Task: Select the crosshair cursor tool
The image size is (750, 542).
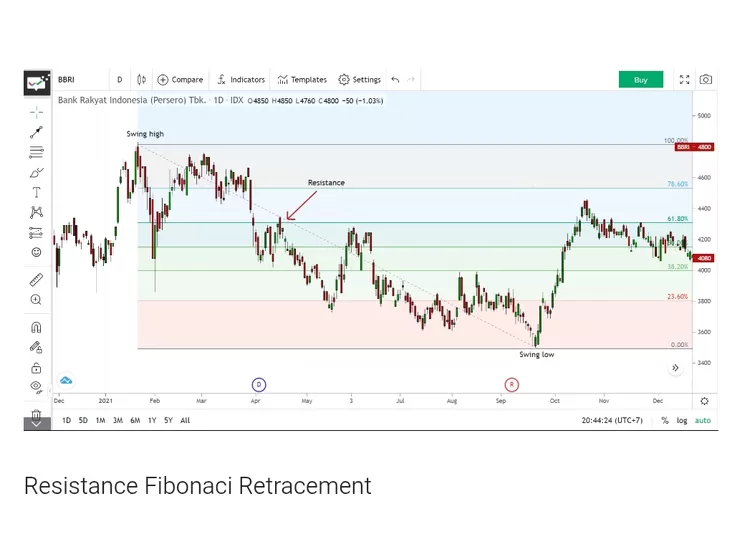Action: pyautogui.click(x=36, y=112)
